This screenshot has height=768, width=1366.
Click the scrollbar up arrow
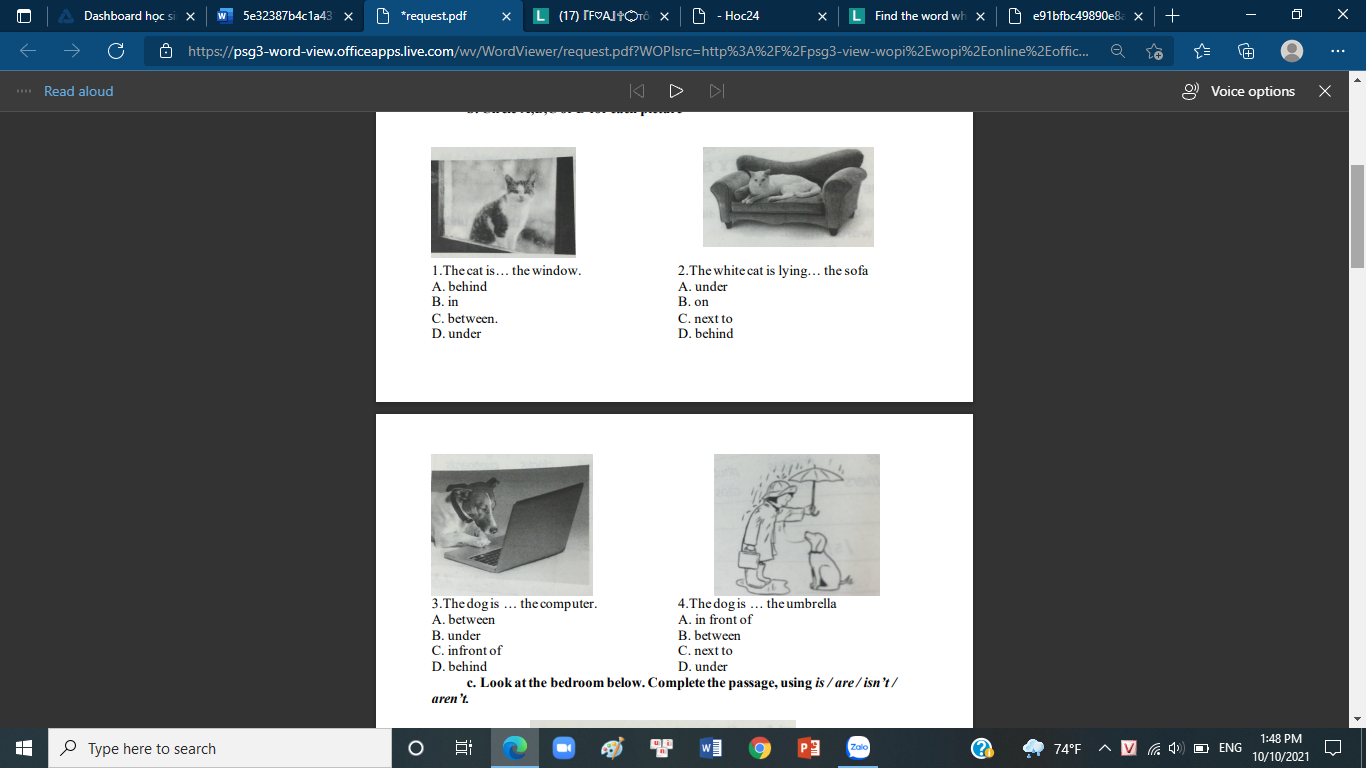pyautogui.click(x=1357, y=78)
